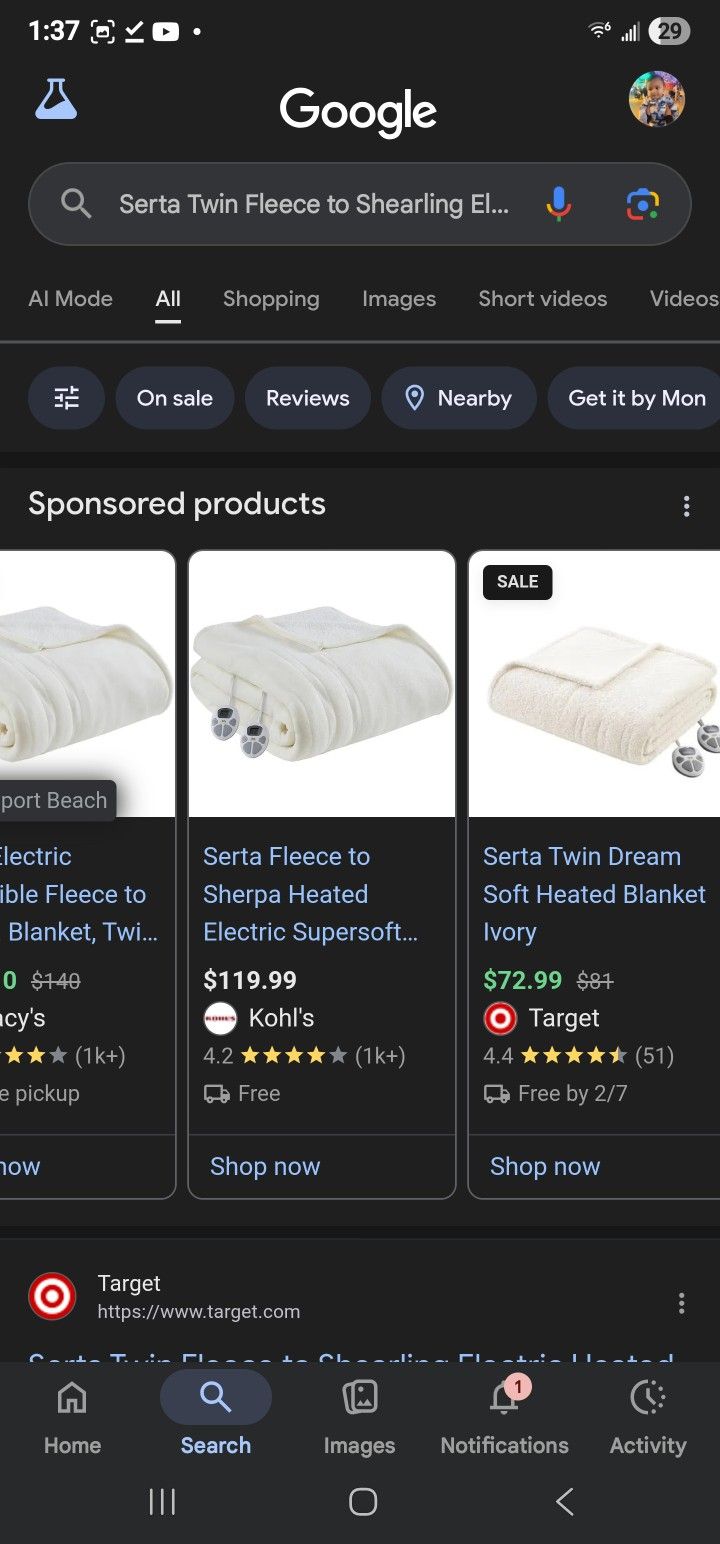720x1544 pixels.
Task: Tap the search query input field
Action: 314,204
